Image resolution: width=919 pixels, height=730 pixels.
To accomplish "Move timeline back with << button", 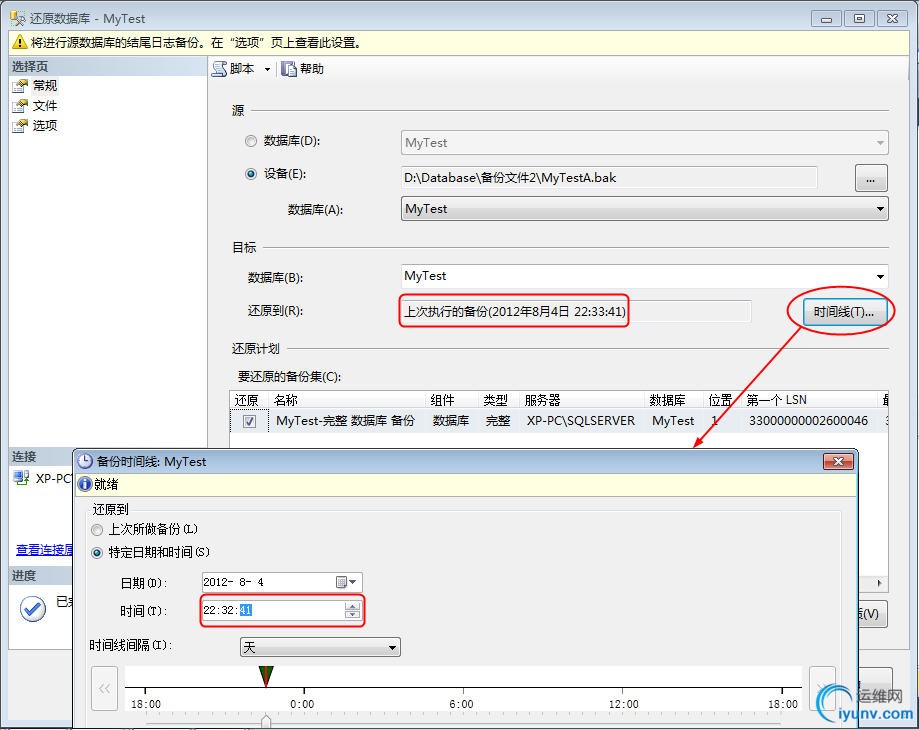I will 105,688.
